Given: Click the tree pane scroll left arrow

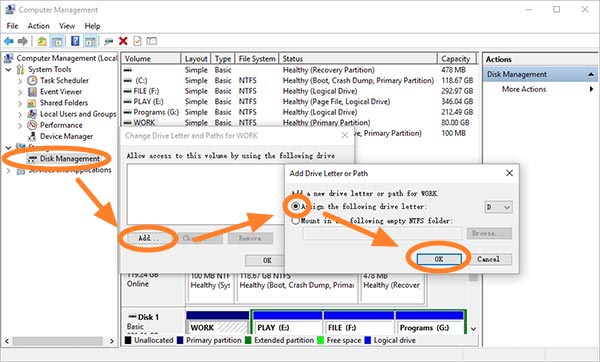Looking at the screenshot, I should pyautogui.click(x=7, y=341).
